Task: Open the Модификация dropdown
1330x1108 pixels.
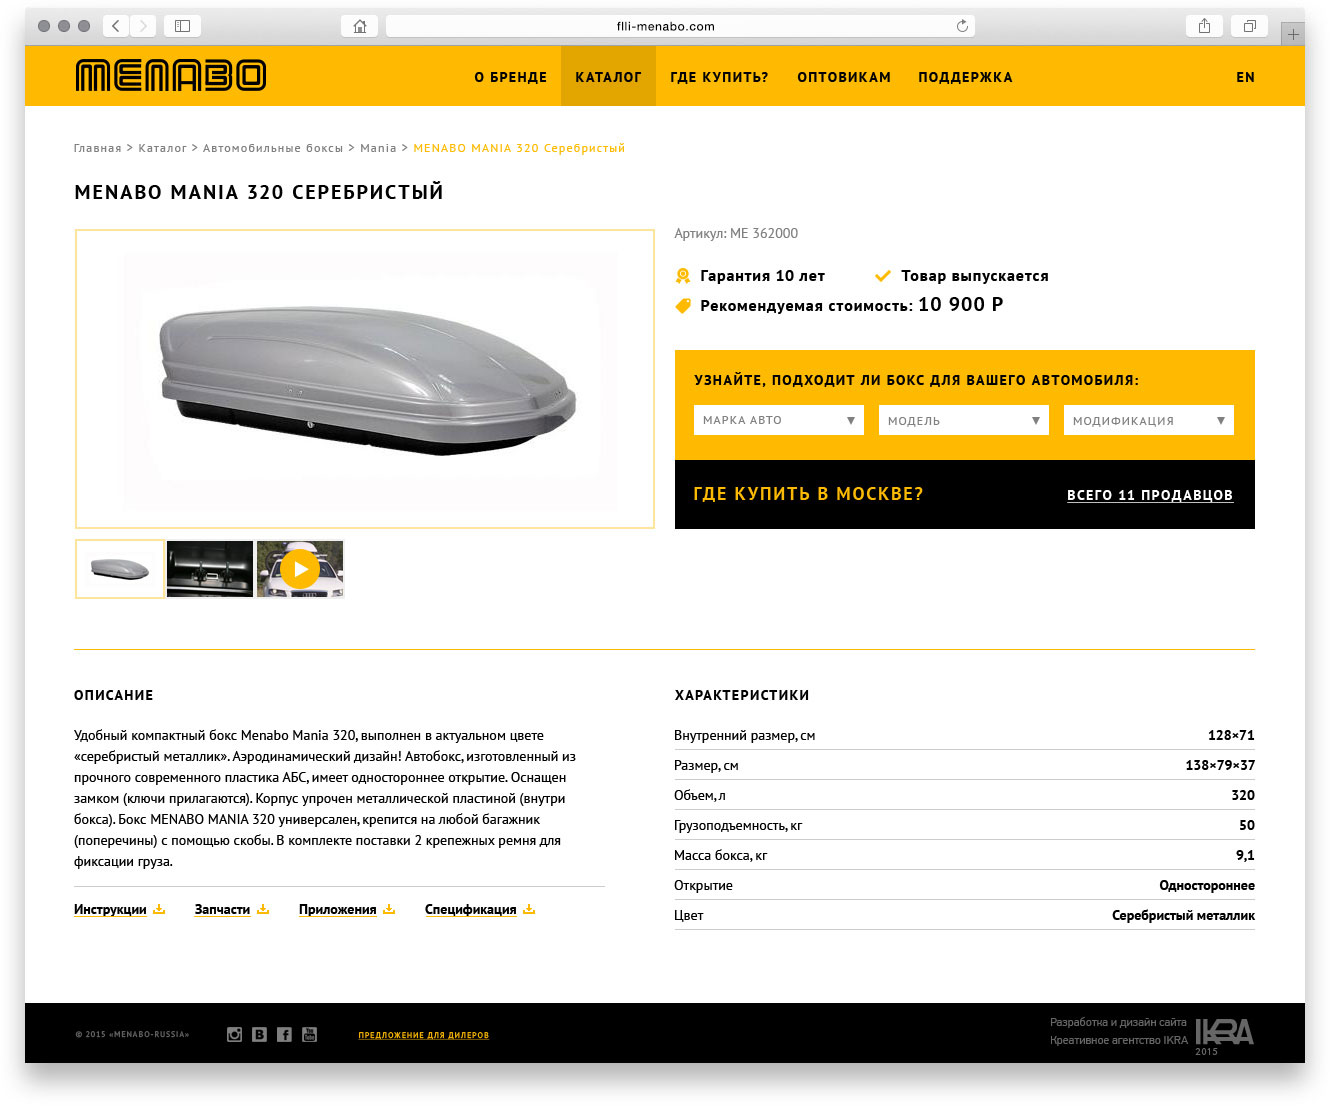Action: (1149, 420)
